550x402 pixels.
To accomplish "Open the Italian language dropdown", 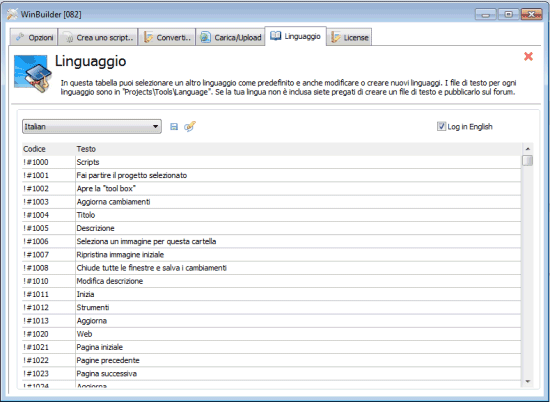I will [x=92, y=127].
